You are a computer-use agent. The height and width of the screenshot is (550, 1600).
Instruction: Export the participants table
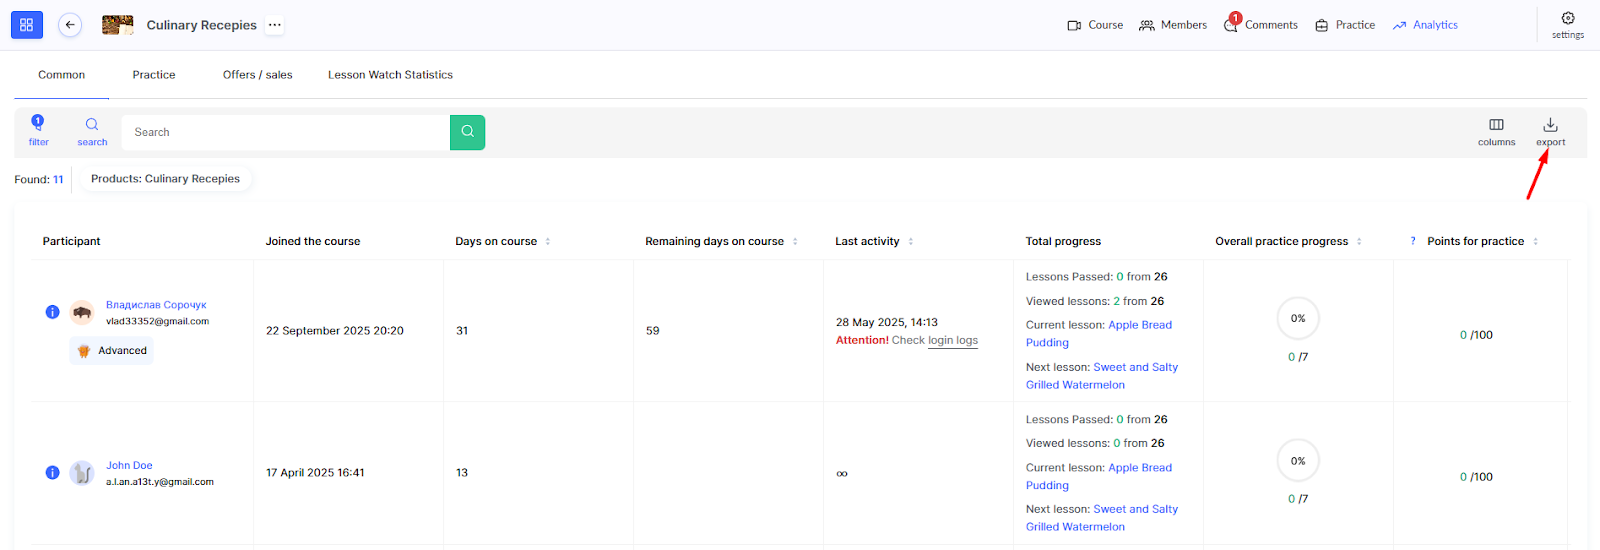click(1550, 131)
